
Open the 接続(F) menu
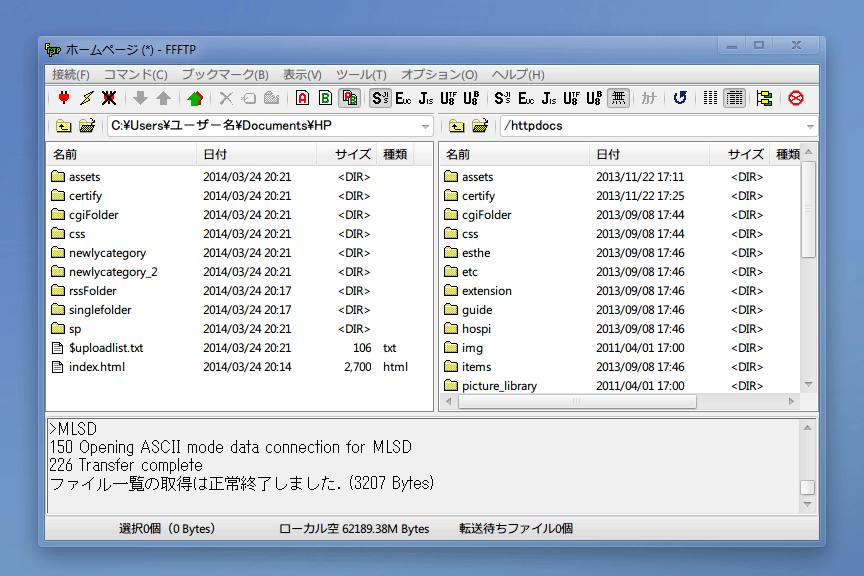(x=70, y=75)
